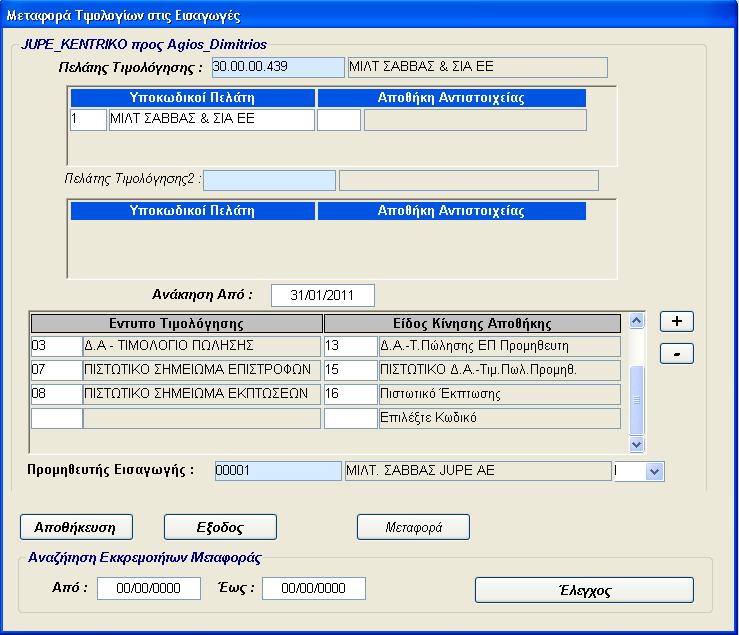Image resolution: width=739 pixels, height=635 pixels.
Task: Click customer name field next to 30.00.00.439
Action: 477,67
